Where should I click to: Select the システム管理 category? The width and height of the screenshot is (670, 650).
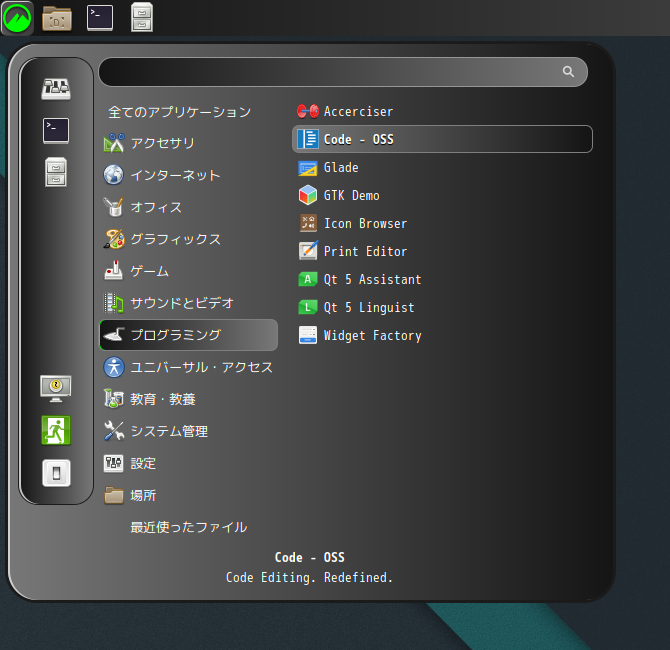(x=188, y=431)
